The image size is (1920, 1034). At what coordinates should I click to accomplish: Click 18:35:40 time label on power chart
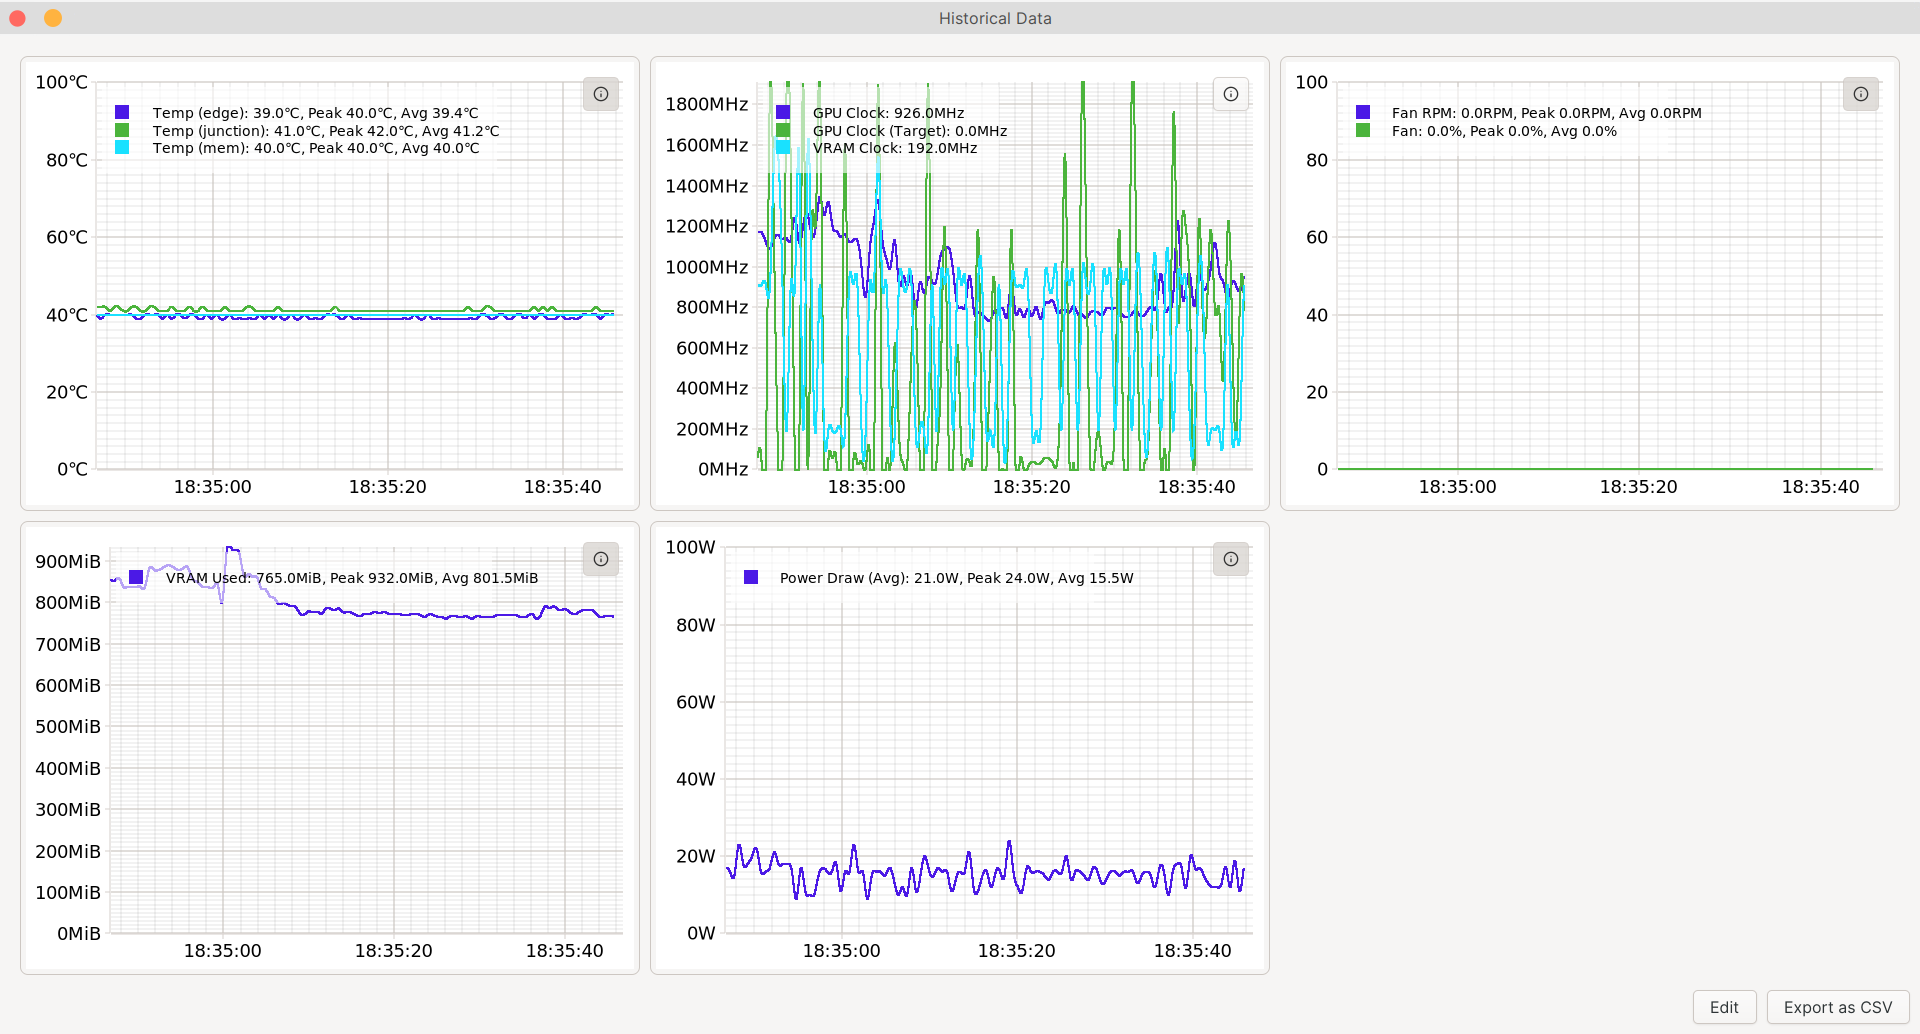(1193, 951)
